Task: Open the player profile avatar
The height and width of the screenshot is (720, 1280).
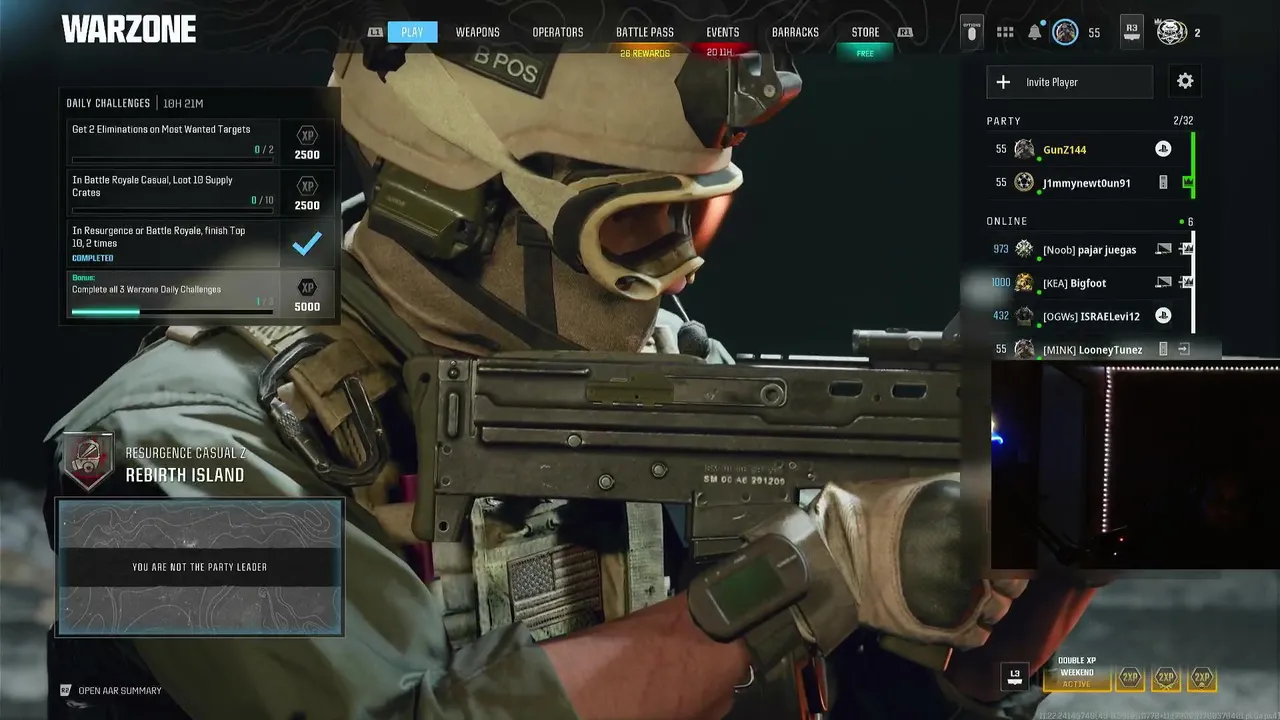Action: [1066, 33]
